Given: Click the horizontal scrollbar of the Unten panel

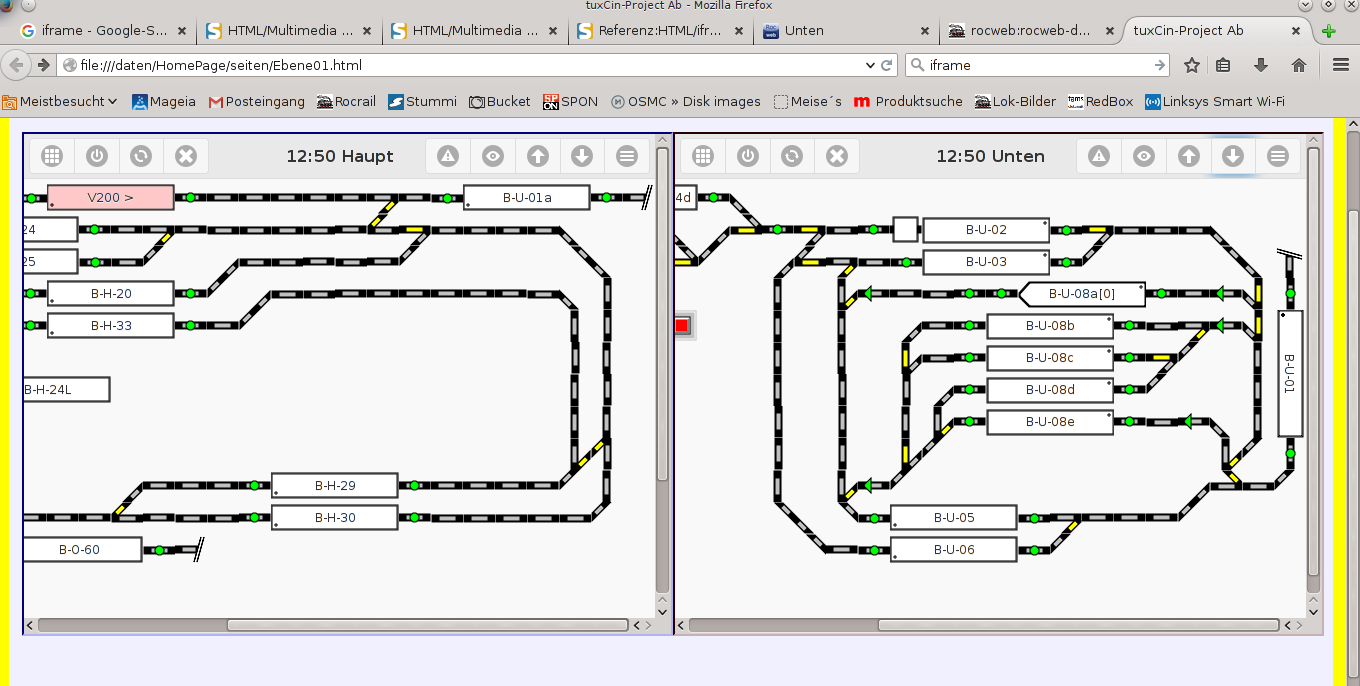Looking at the screenshot, I should point(1078,625).
